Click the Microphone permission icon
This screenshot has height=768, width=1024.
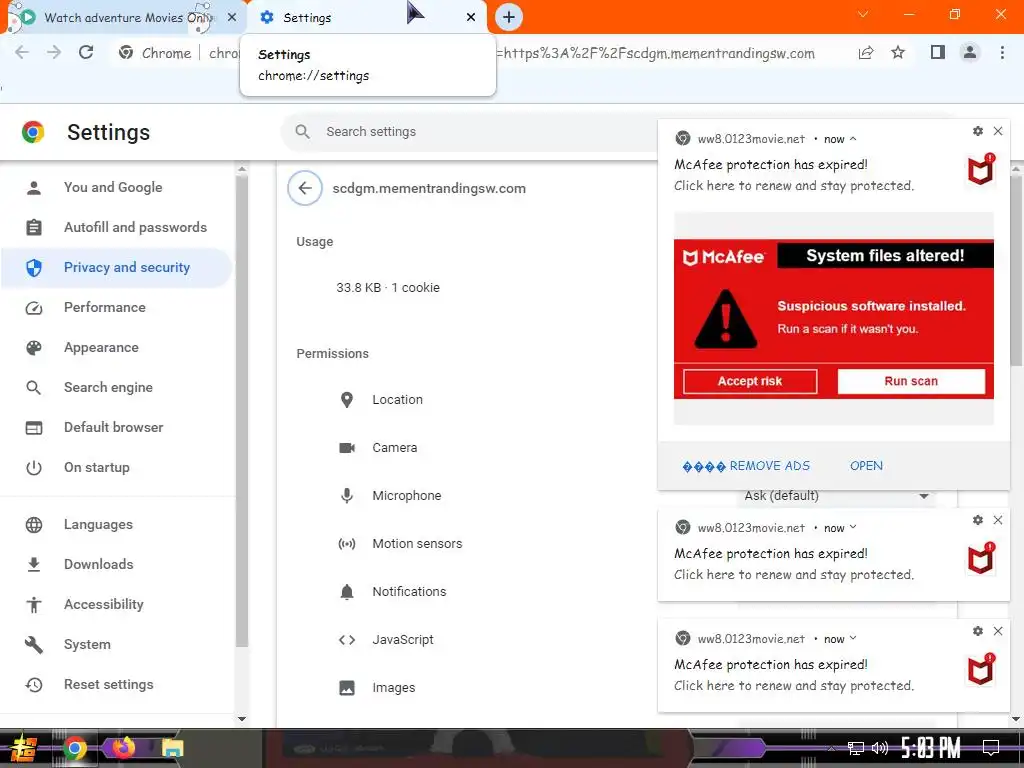click(347, 496)
